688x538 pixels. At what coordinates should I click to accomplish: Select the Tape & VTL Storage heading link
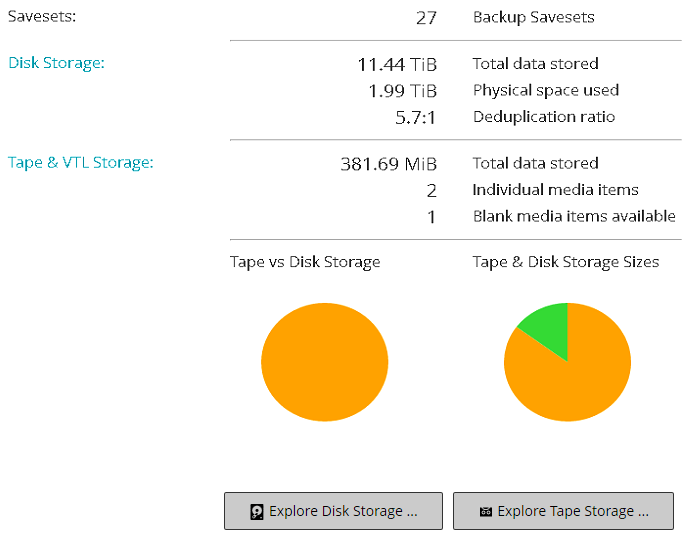pos(81,162)
